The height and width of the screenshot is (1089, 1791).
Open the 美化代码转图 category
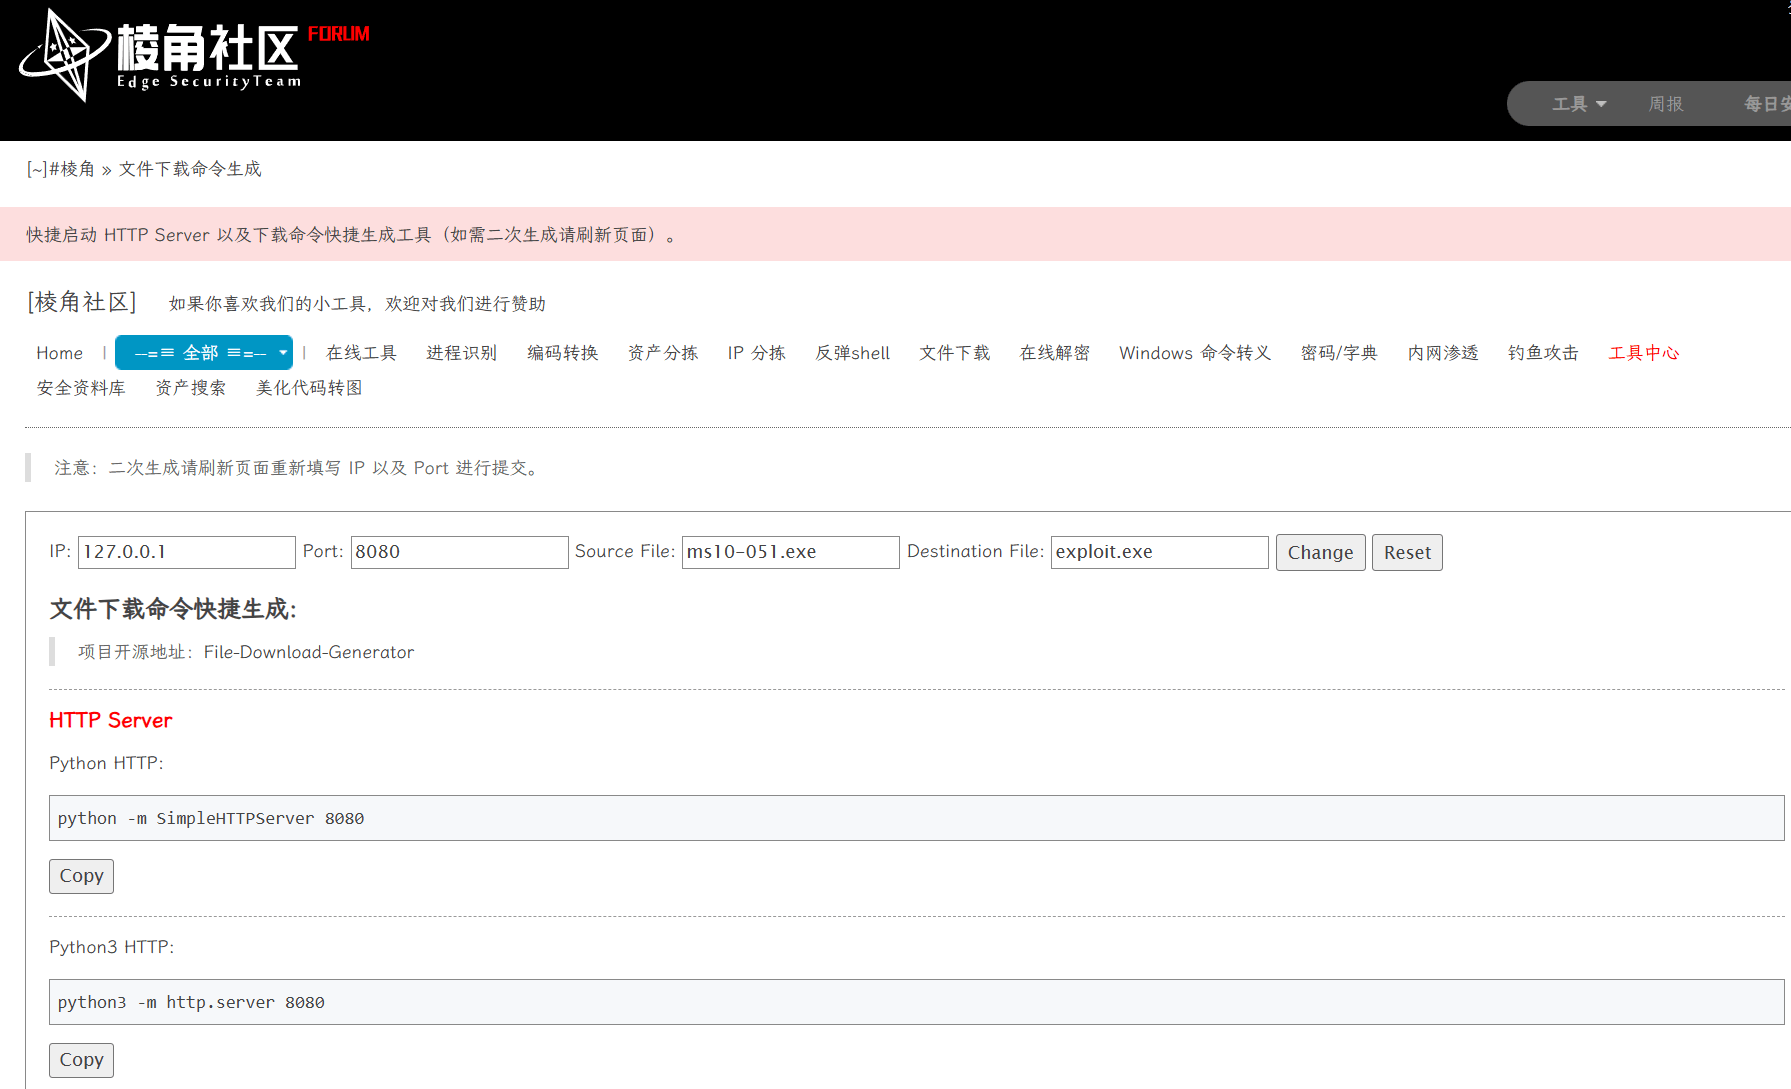point(309,388)
